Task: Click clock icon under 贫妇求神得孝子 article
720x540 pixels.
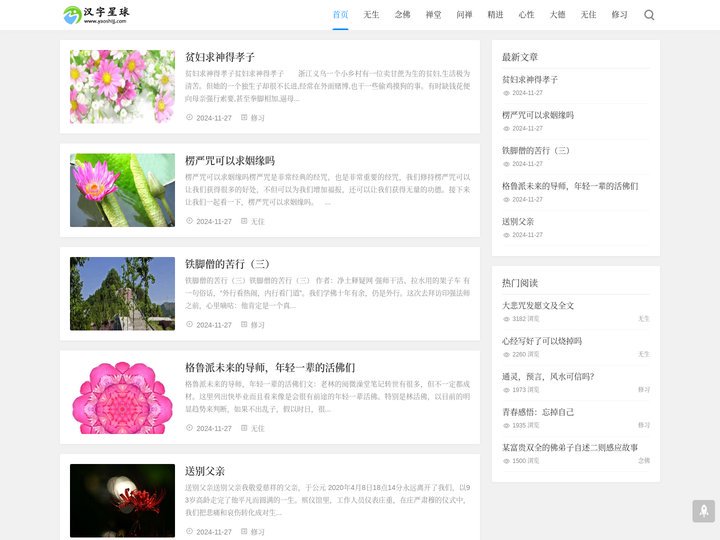Action: (189, 118)
